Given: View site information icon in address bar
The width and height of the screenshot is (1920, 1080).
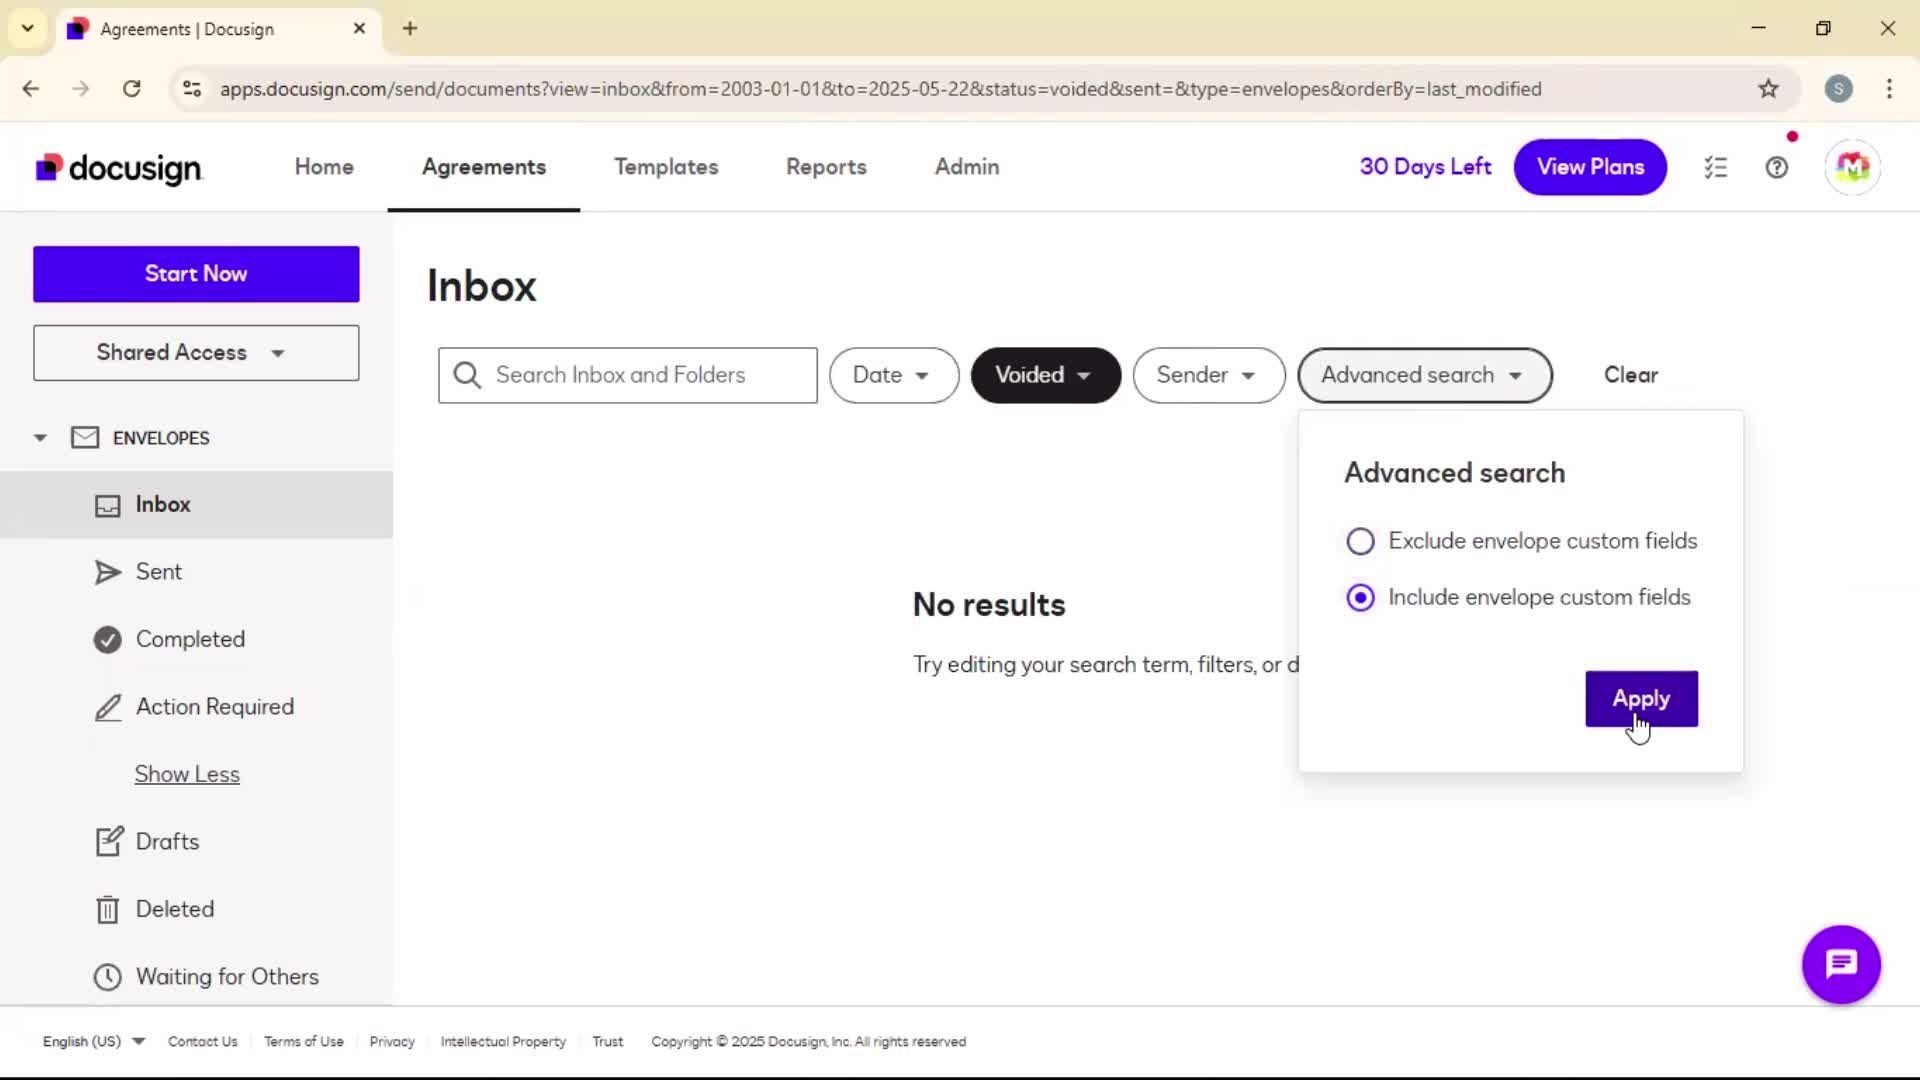Looking at the screenshot, I should [192, 89].
